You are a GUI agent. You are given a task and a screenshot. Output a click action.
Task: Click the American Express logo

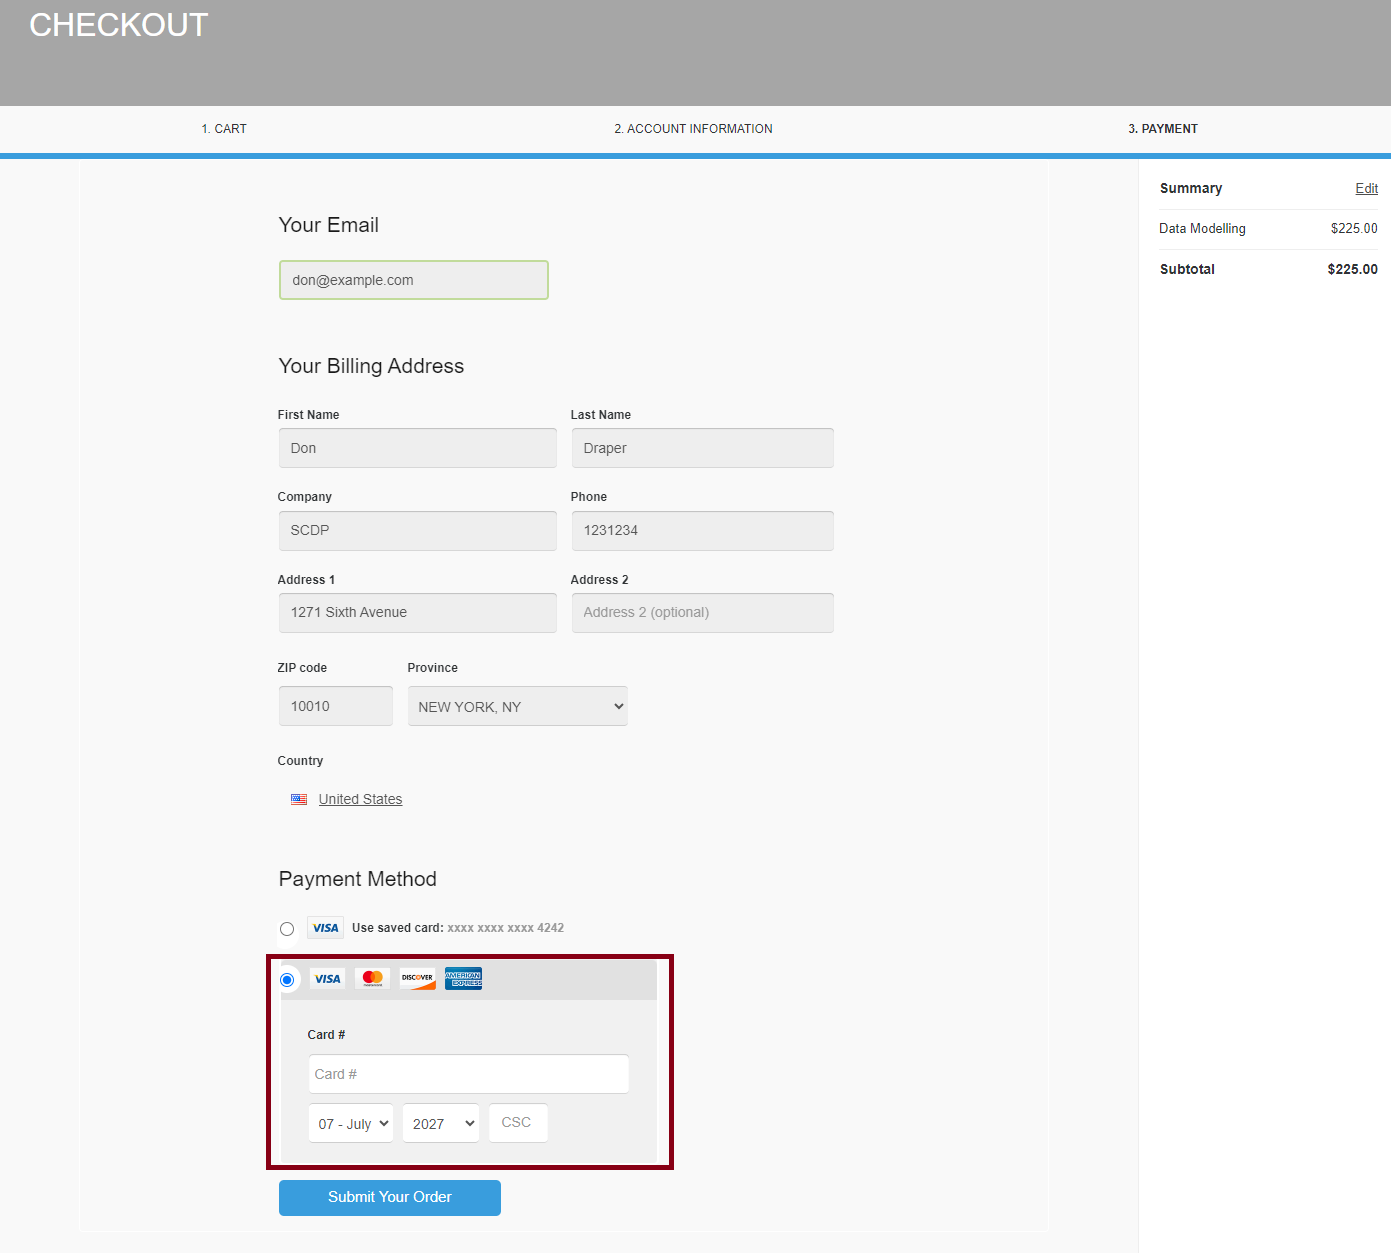463,979
